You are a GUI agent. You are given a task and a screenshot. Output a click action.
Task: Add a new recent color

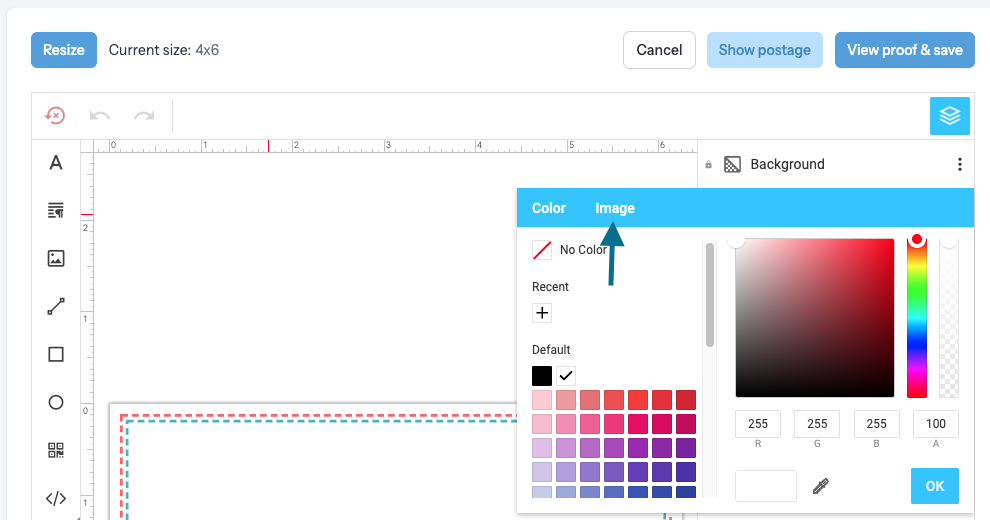[542, 313]
